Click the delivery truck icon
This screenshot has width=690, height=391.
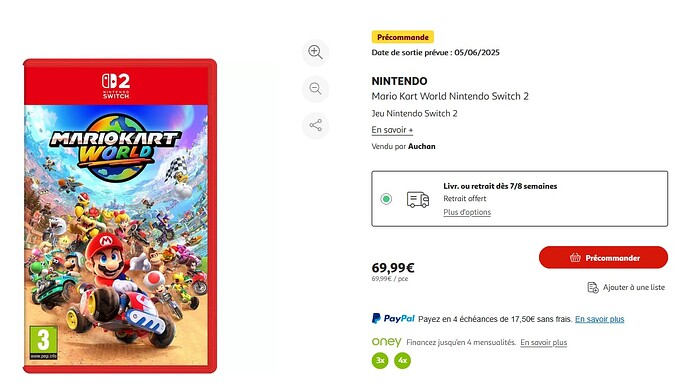click(418, 199)
